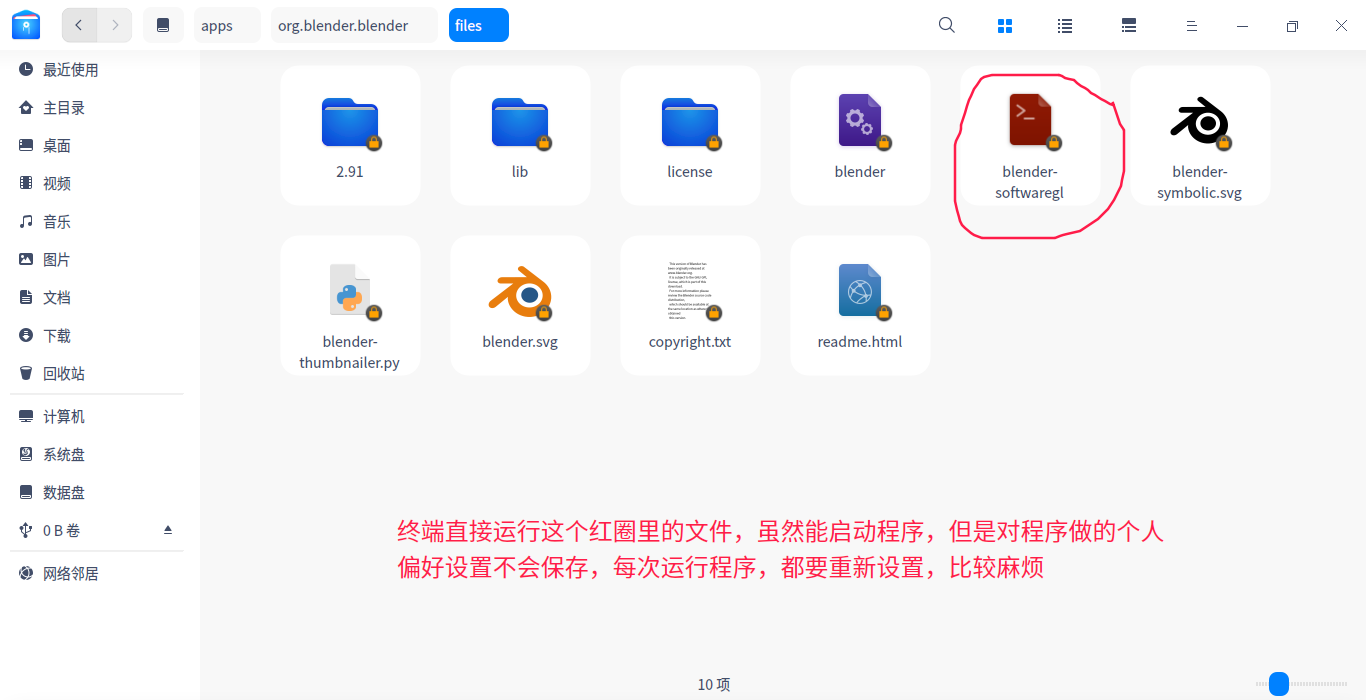This screenshot has width=1366, height=700.
Task: Click the blender-softwaregl file name
Action: pos(1030,182)
